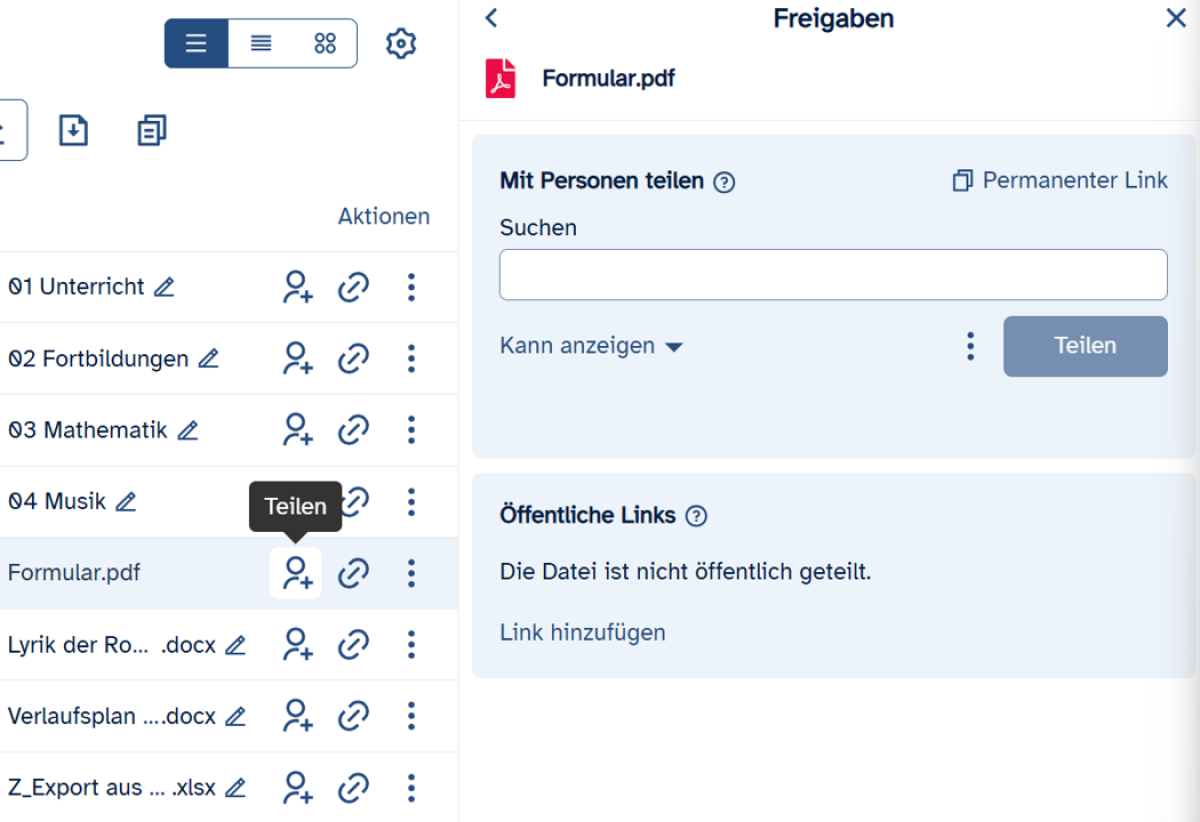Click the Link hinzufügen link
Viewport: 1200px width, 822px height.
coord(582,632)
